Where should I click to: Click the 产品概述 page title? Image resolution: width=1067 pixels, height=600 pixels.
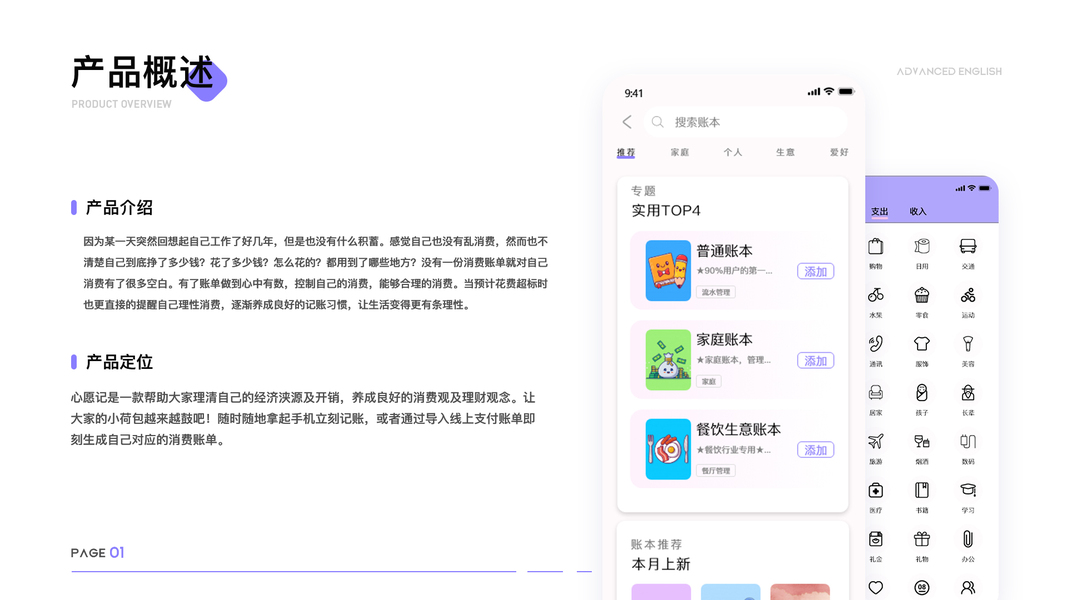pos(142,73)
